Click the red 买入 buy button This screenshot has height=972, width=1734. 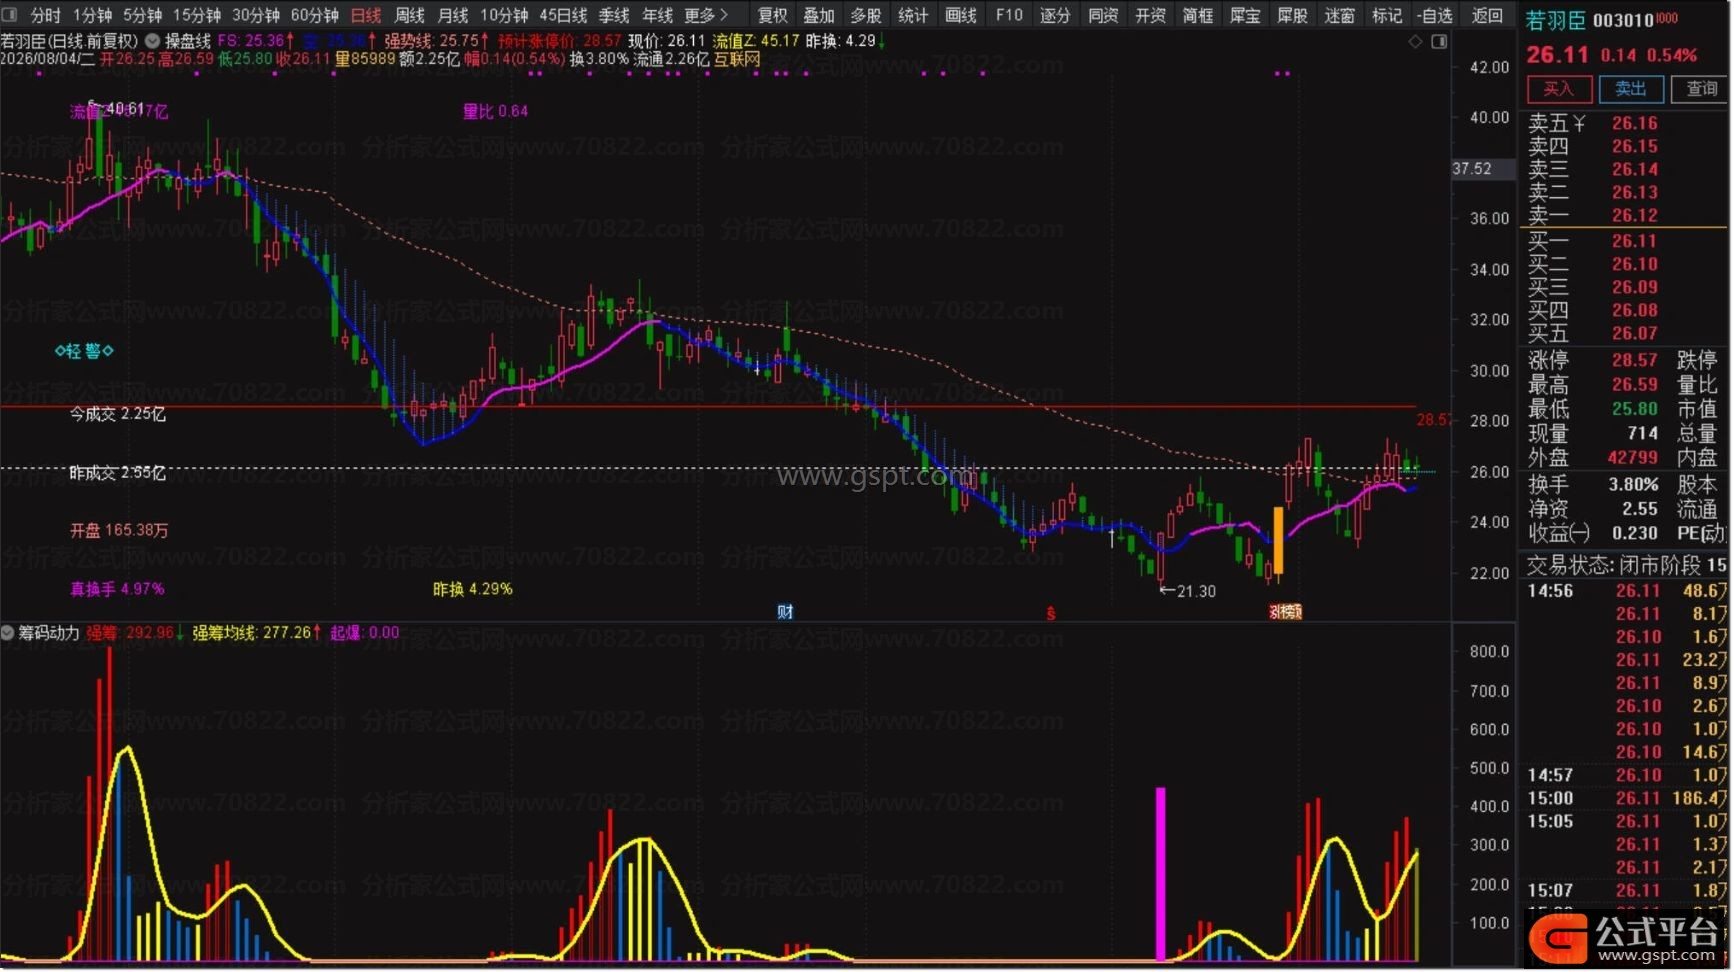point(1559,89)
